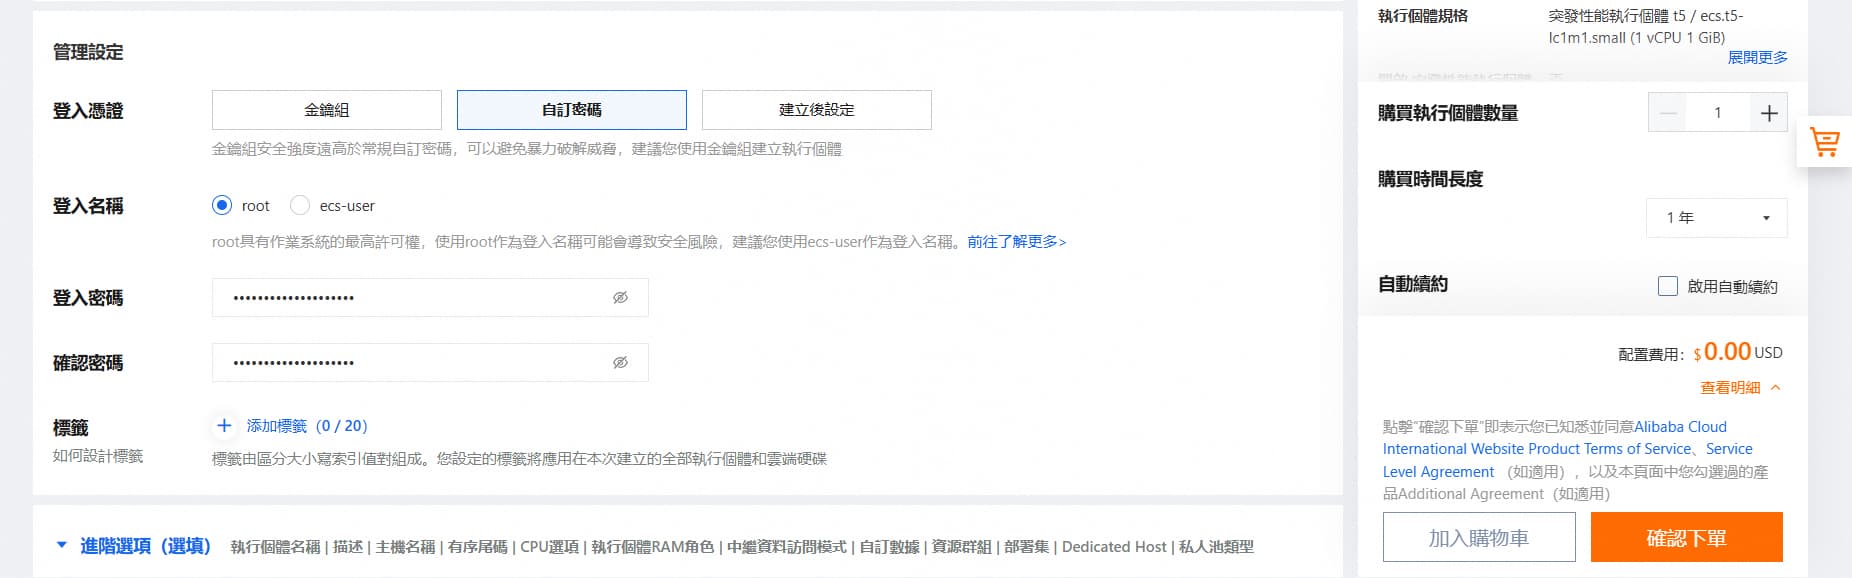This screenshot has height=578, width=1852.
Task: Open the 1 年 purchase duration dropdown
Action: coord(1716,218)
